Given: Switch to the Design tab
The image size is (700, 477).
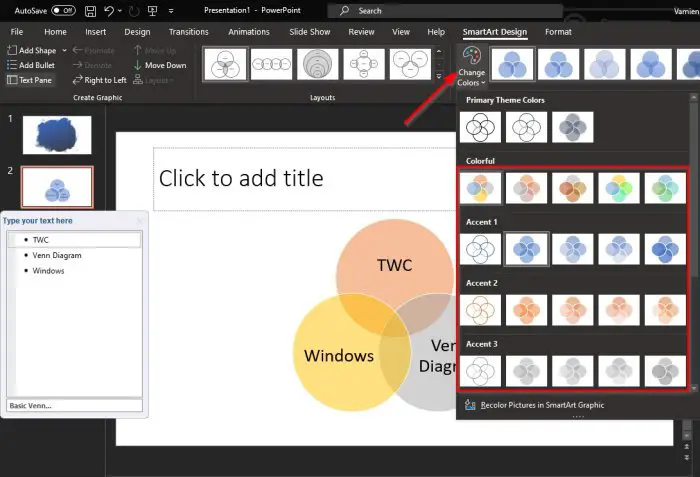Looking at the screenshot, I should (x=137, y=32).
